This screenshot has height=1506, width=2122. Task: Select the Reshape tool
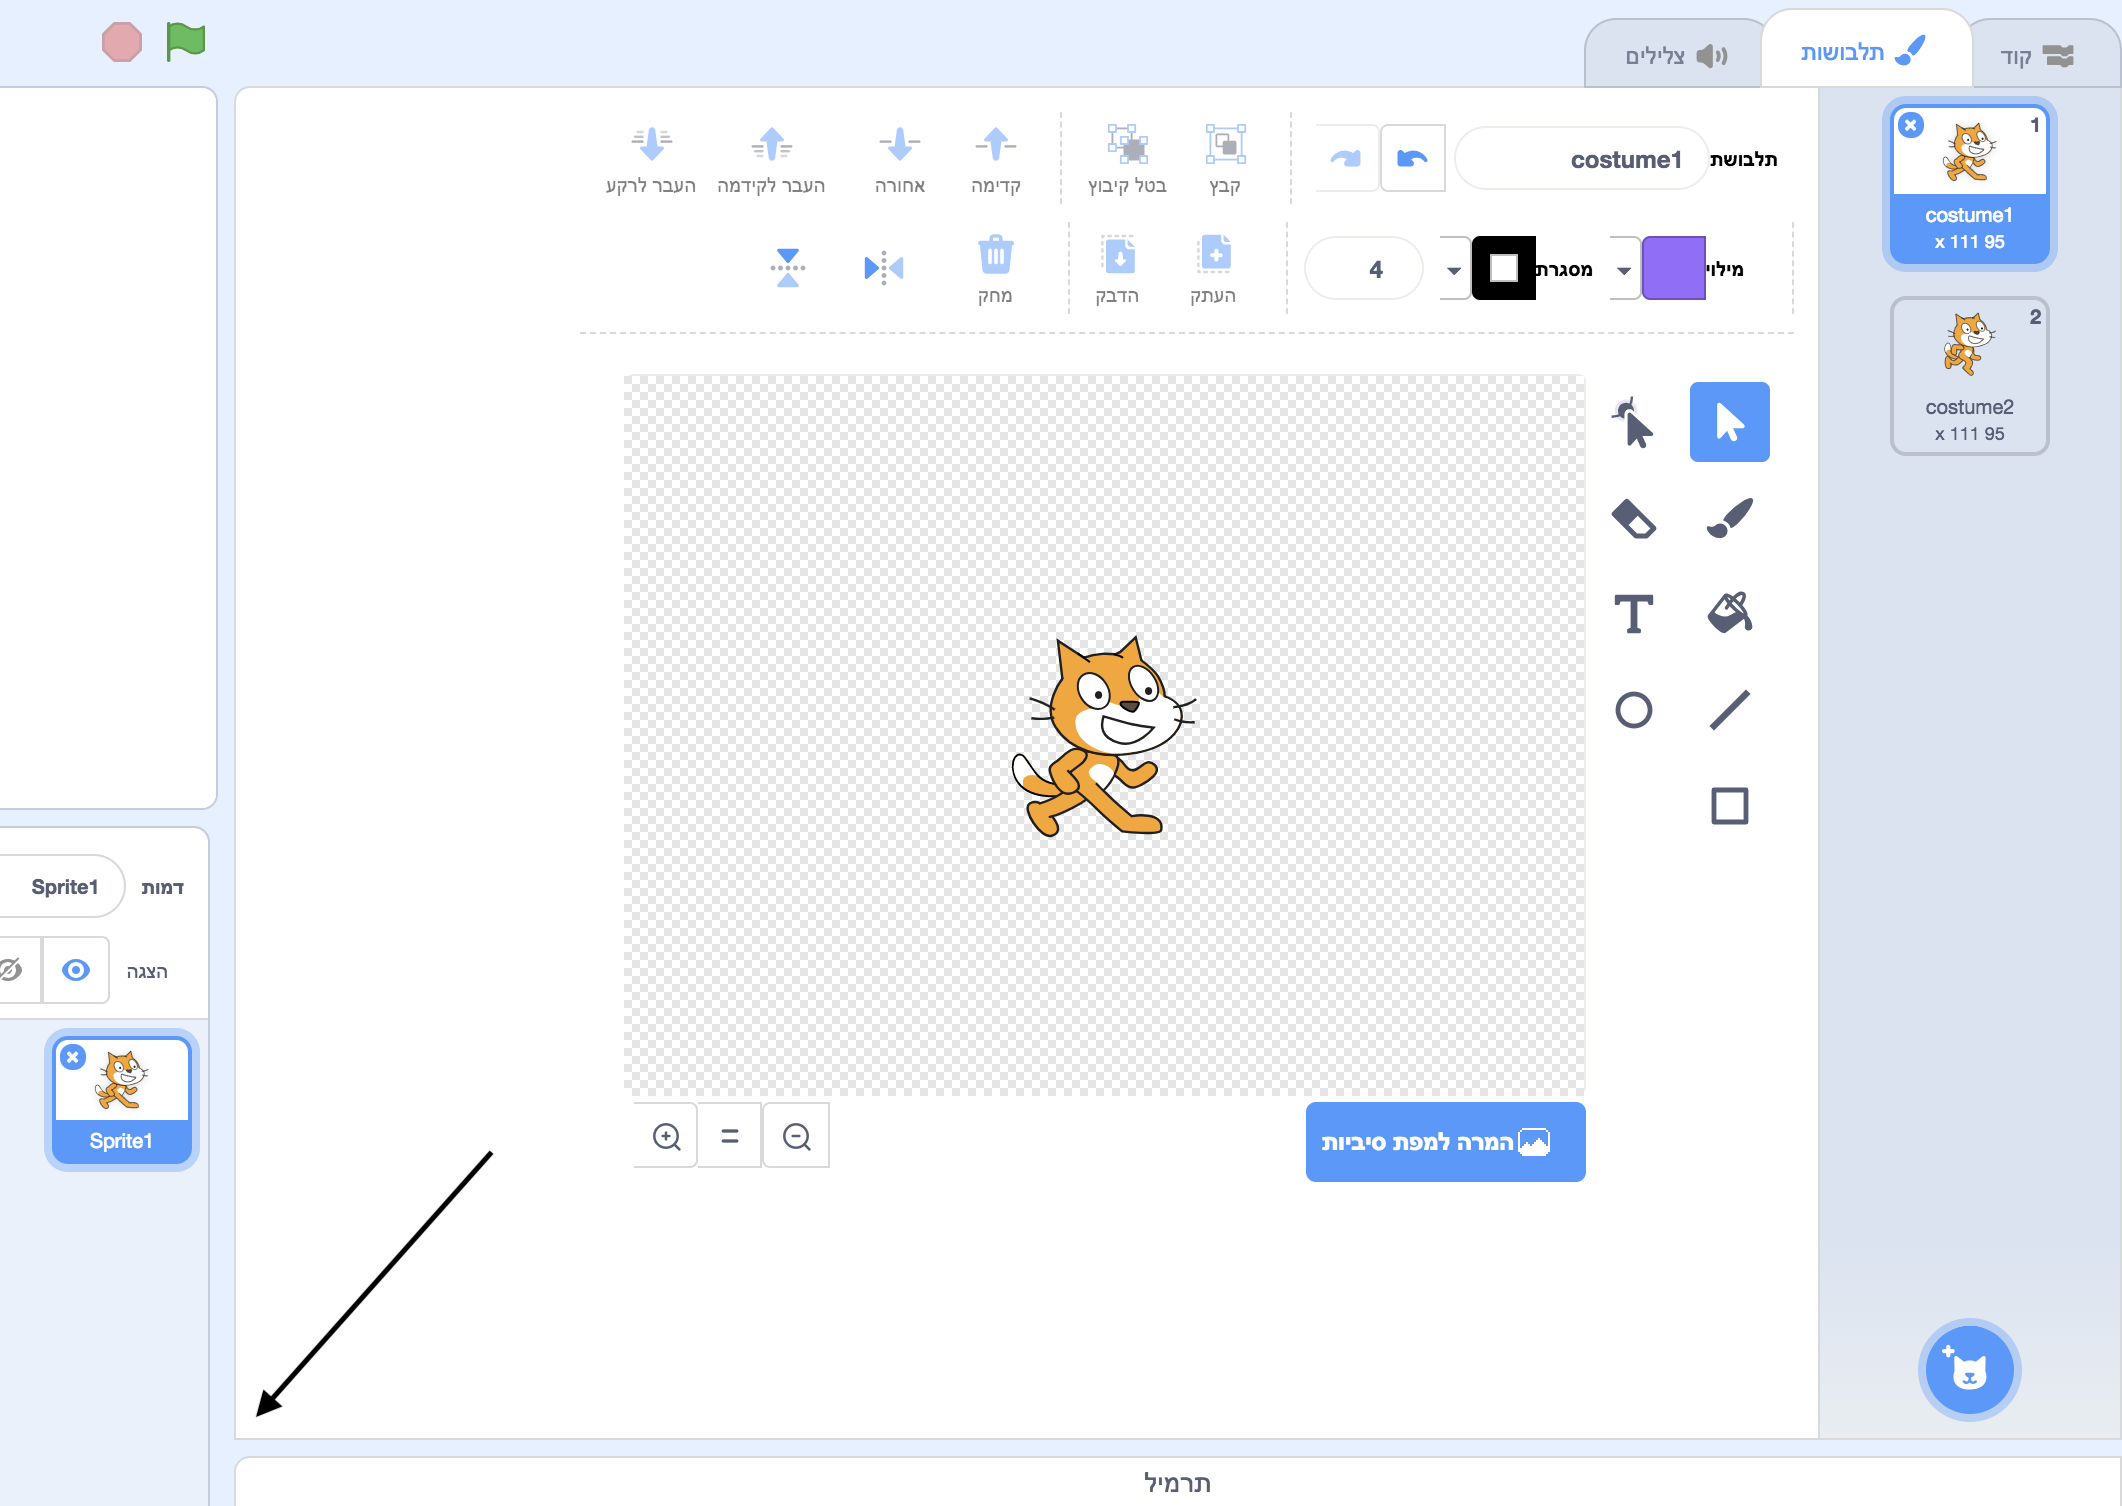click(x=1633, y=422)
